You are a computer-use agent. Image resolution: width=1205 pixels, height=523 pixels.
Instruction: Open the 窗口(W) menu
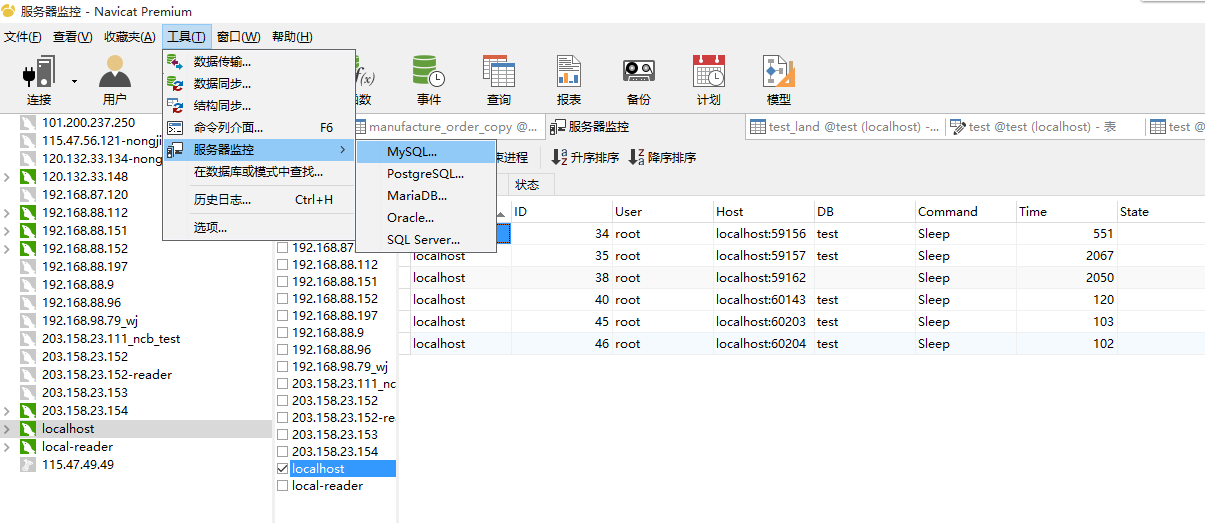click(x=239, y=37)
